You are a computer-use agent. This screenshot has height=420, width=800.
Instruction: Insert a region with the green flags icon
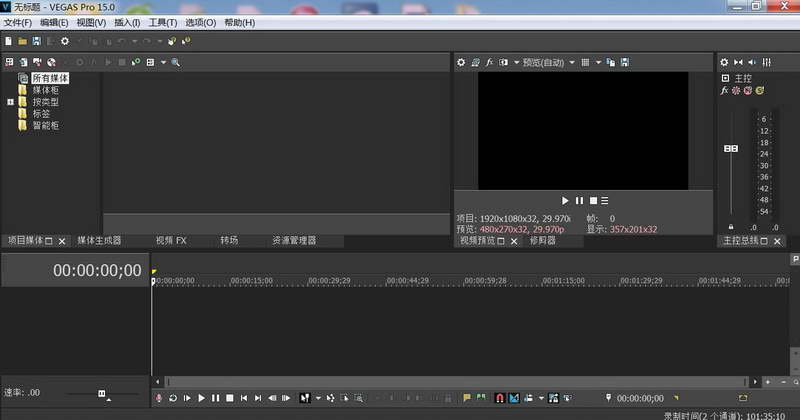[x=481, y=398]
